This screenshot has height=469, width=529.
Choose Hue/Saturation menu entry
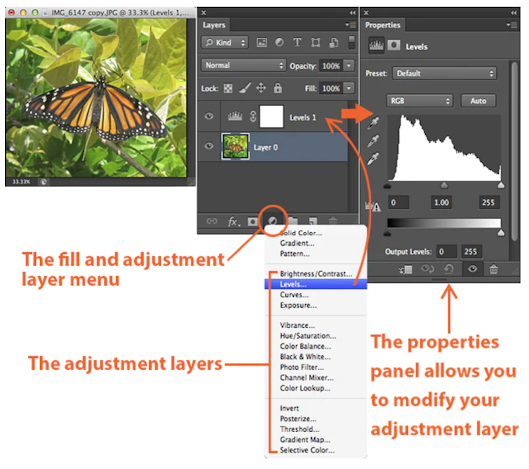coord(308,336)
